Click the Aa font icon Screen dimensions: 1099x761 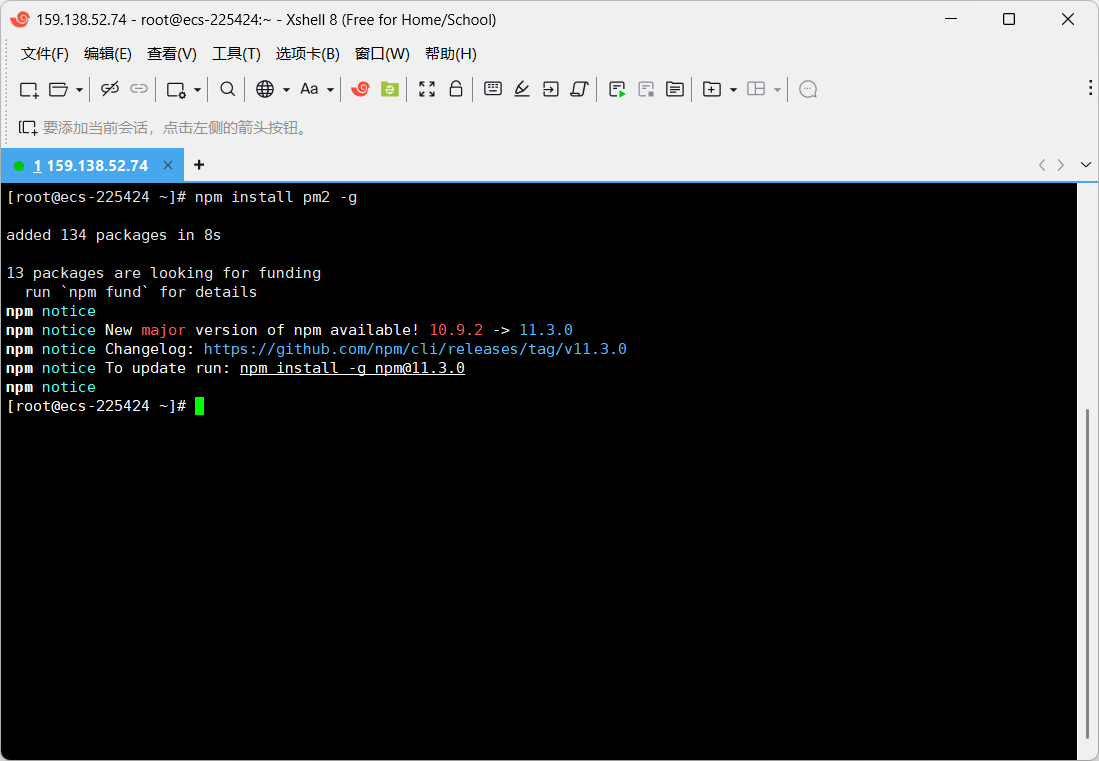[309, 89]
